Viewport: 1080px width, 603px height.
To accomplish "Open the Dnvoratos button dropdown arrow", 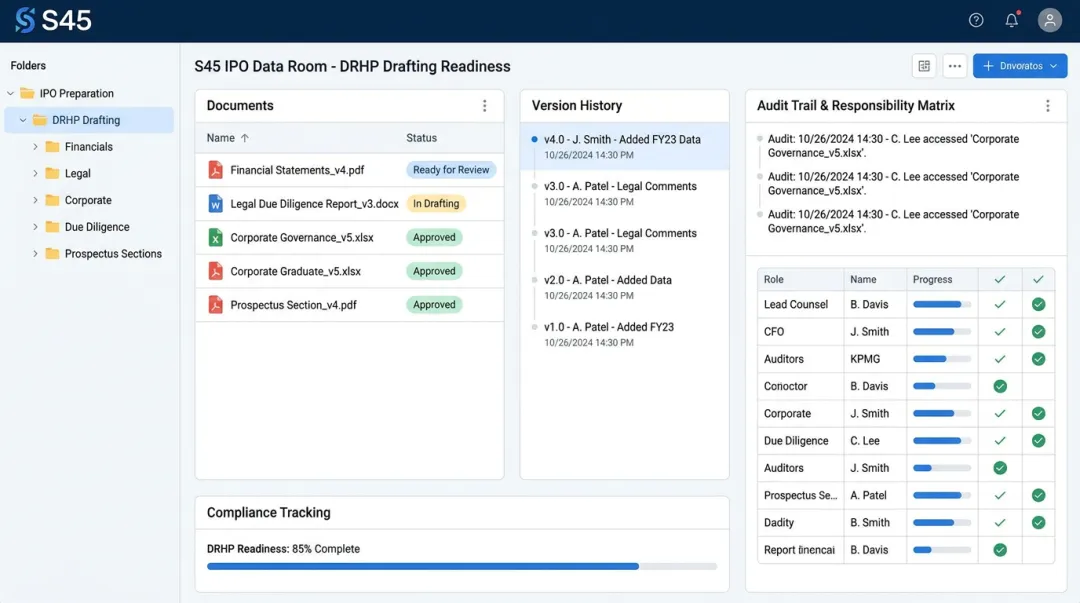I will [1053, 66].
